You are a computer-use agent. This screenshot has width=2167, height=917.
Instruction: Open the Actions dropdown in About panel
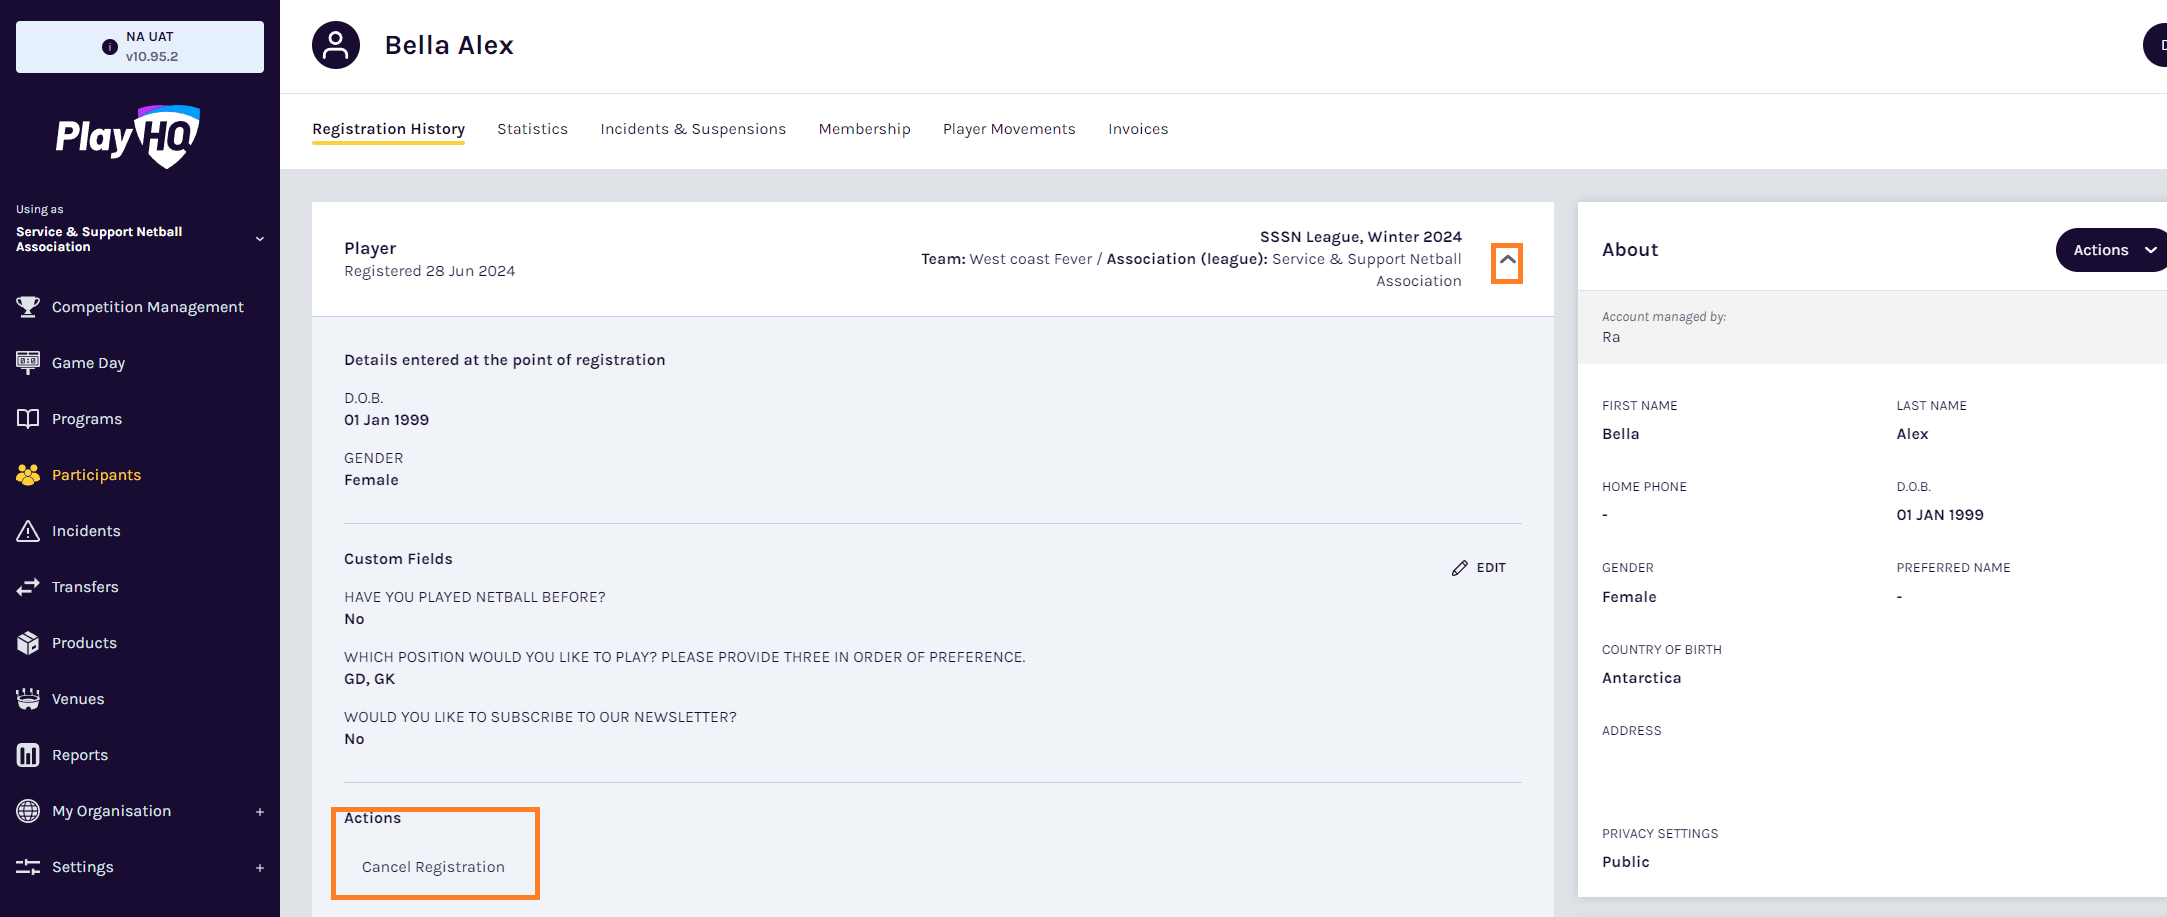[x=2110, y=250]
